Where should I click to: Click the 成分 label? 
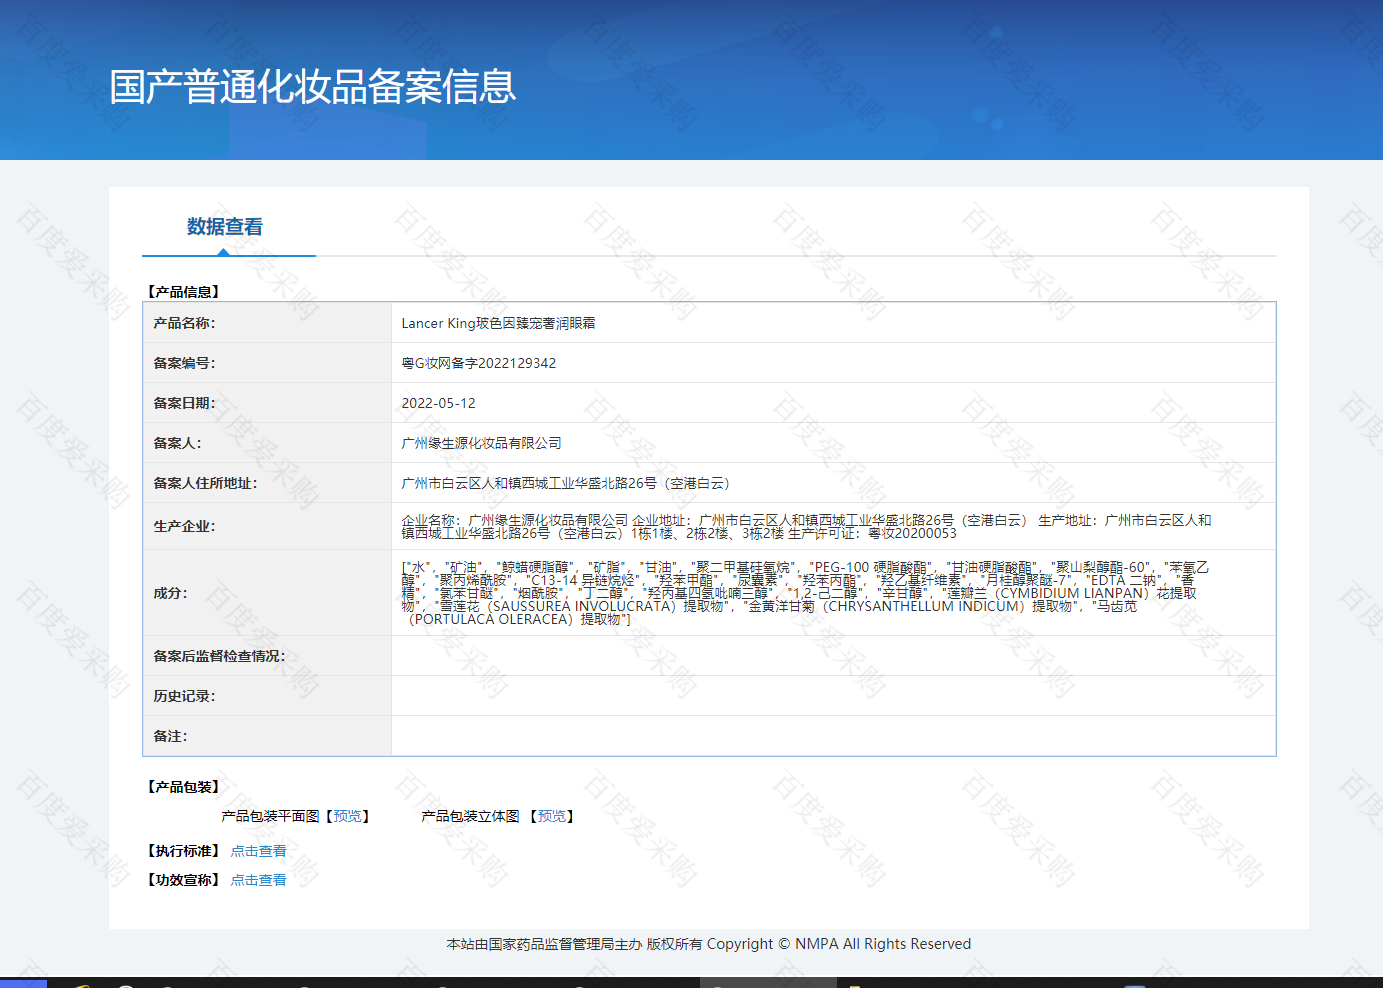tap(170, 593)
